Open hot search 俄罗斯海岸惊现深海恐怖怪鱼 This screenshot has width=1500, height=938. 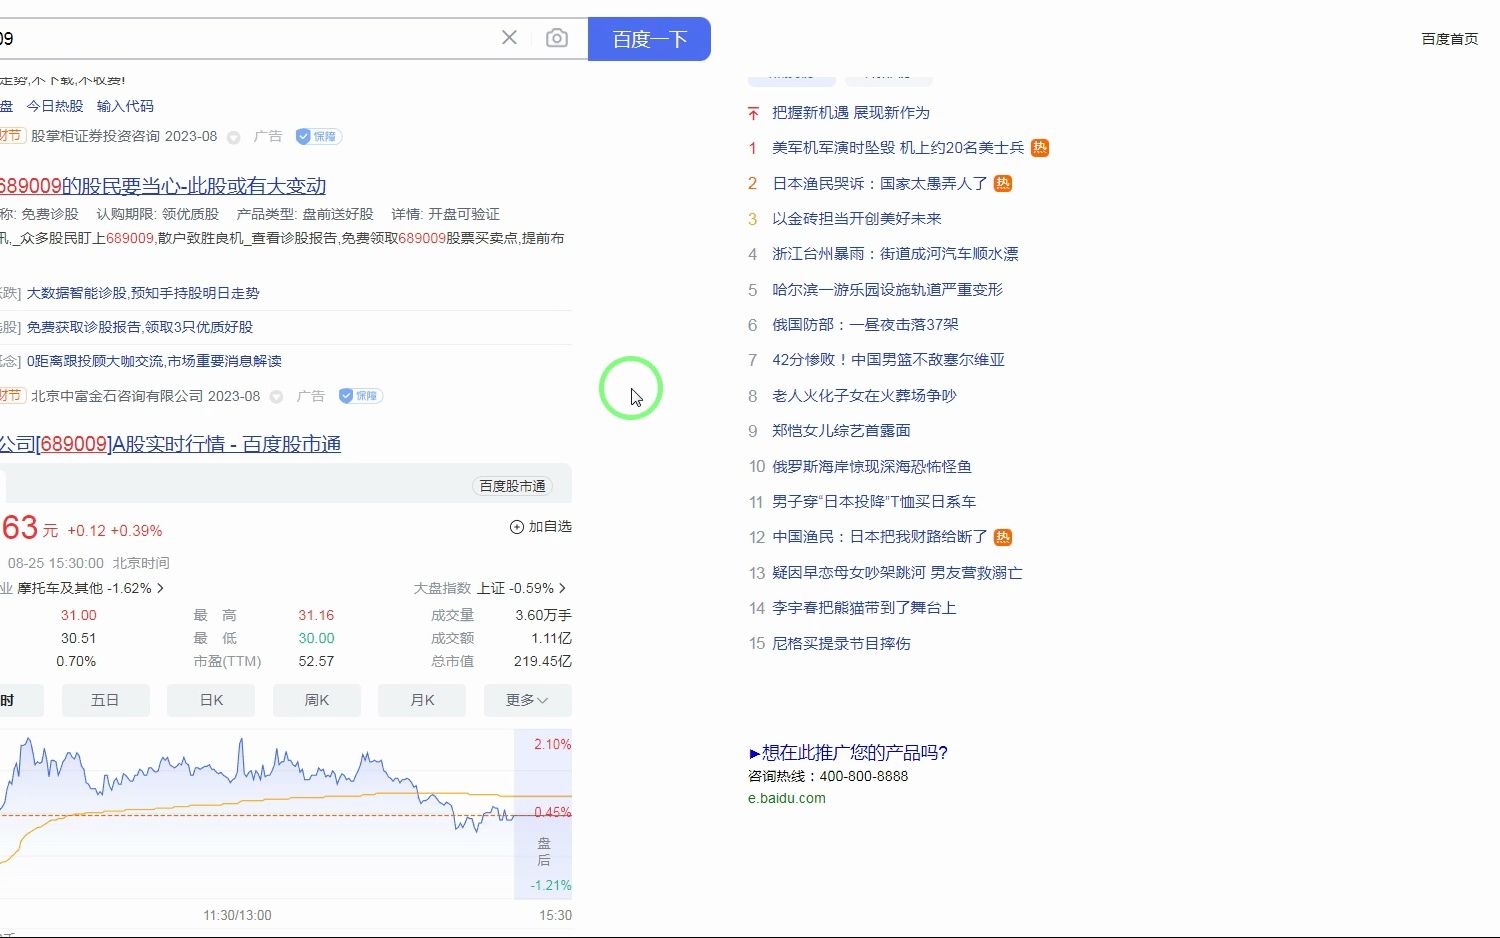tap(872, 467)
